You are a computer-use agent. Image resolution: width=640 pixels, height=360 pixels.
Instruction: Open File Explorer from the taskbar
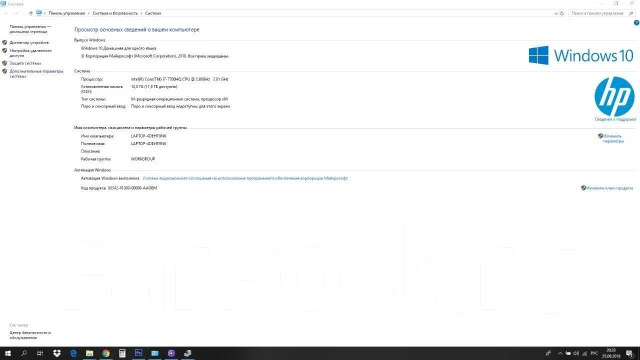coord(89,353)
